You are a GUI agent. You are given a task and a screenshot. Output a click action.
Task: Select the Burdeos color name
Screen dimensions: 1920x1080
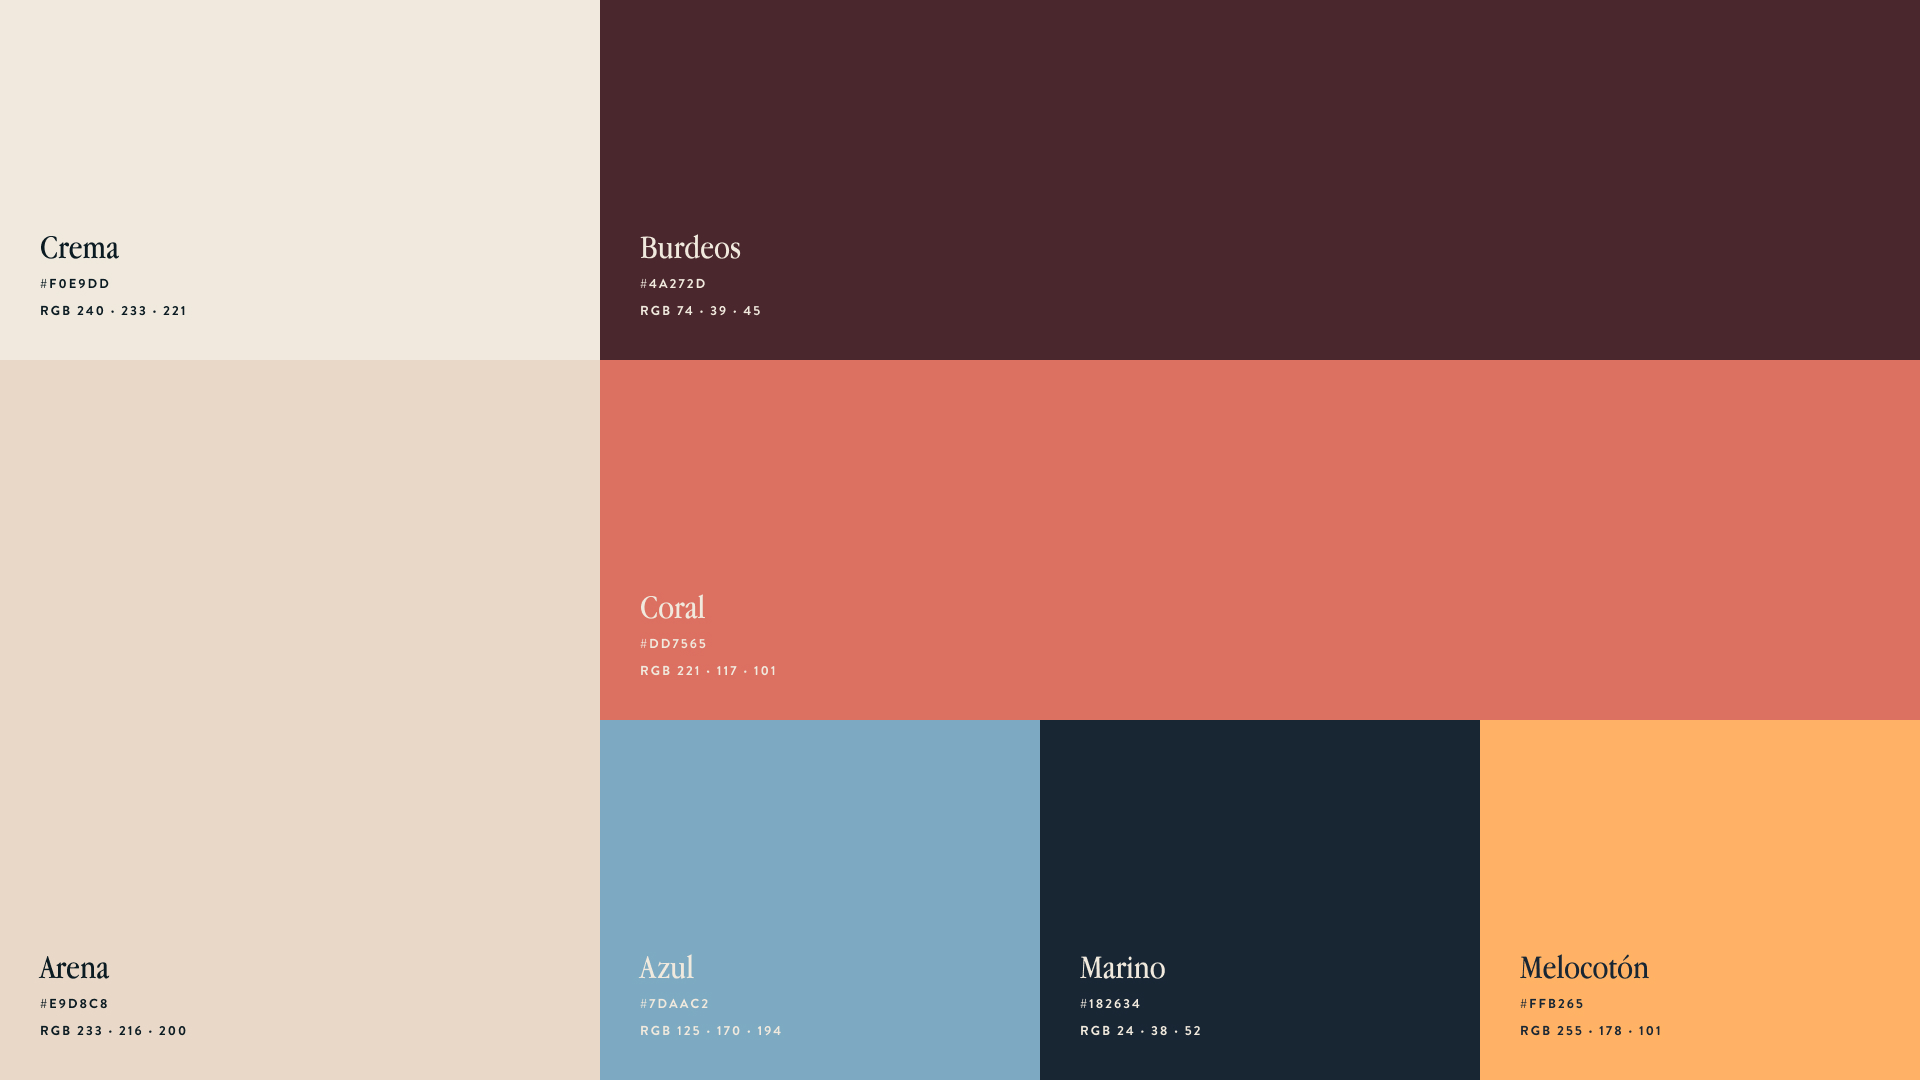click(x=690, y=248)
